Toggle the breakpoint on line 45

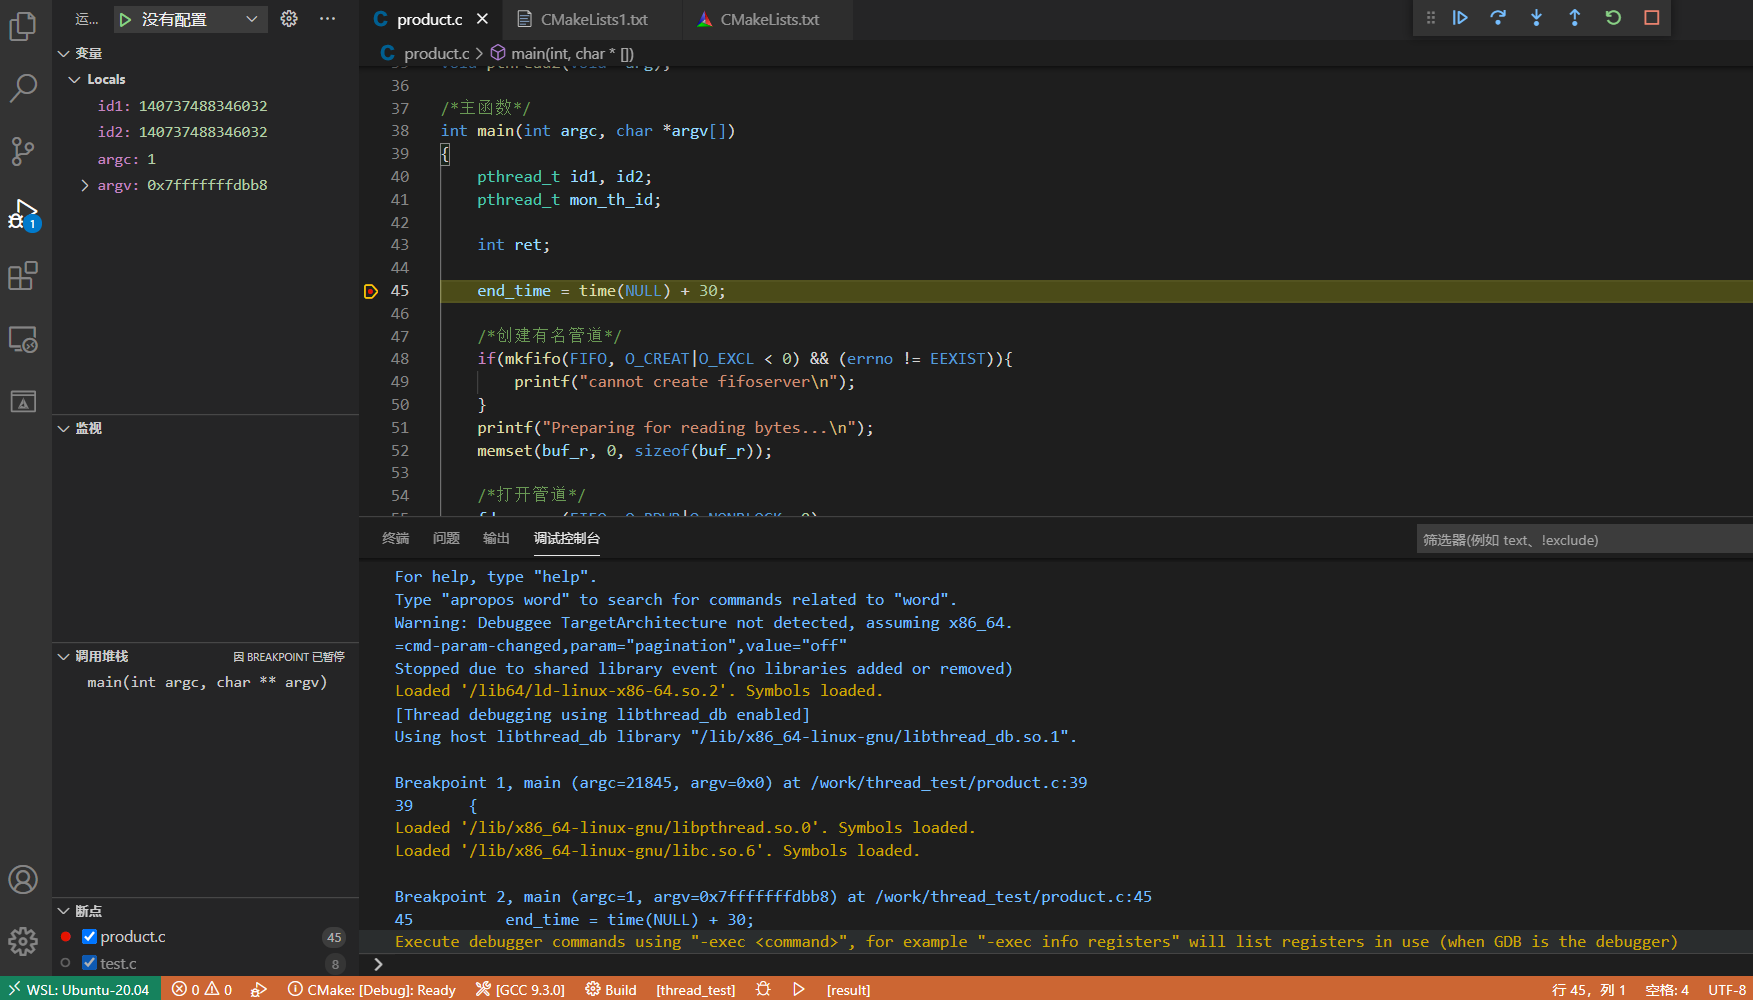point(370,291)
